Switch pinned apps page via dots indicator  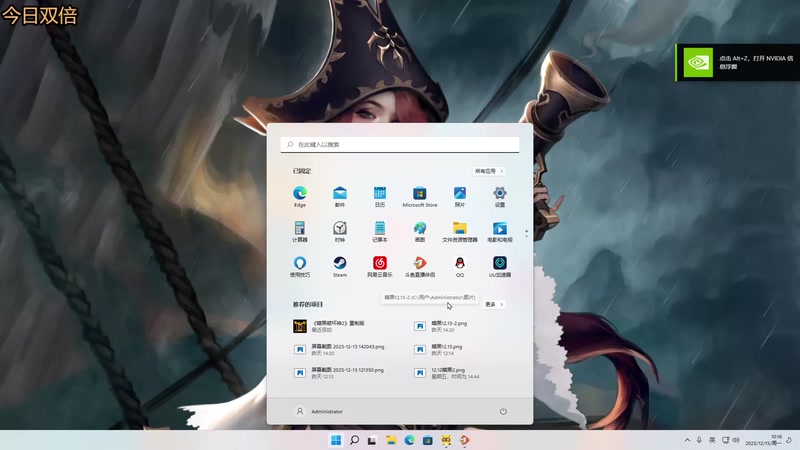[x=526, y=233]
